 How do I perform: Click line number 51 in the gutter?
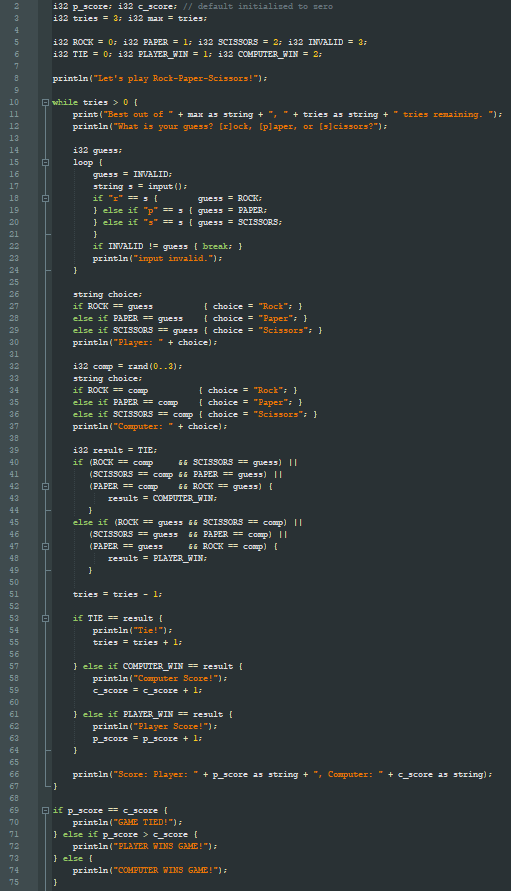click(x=14, y=594)
